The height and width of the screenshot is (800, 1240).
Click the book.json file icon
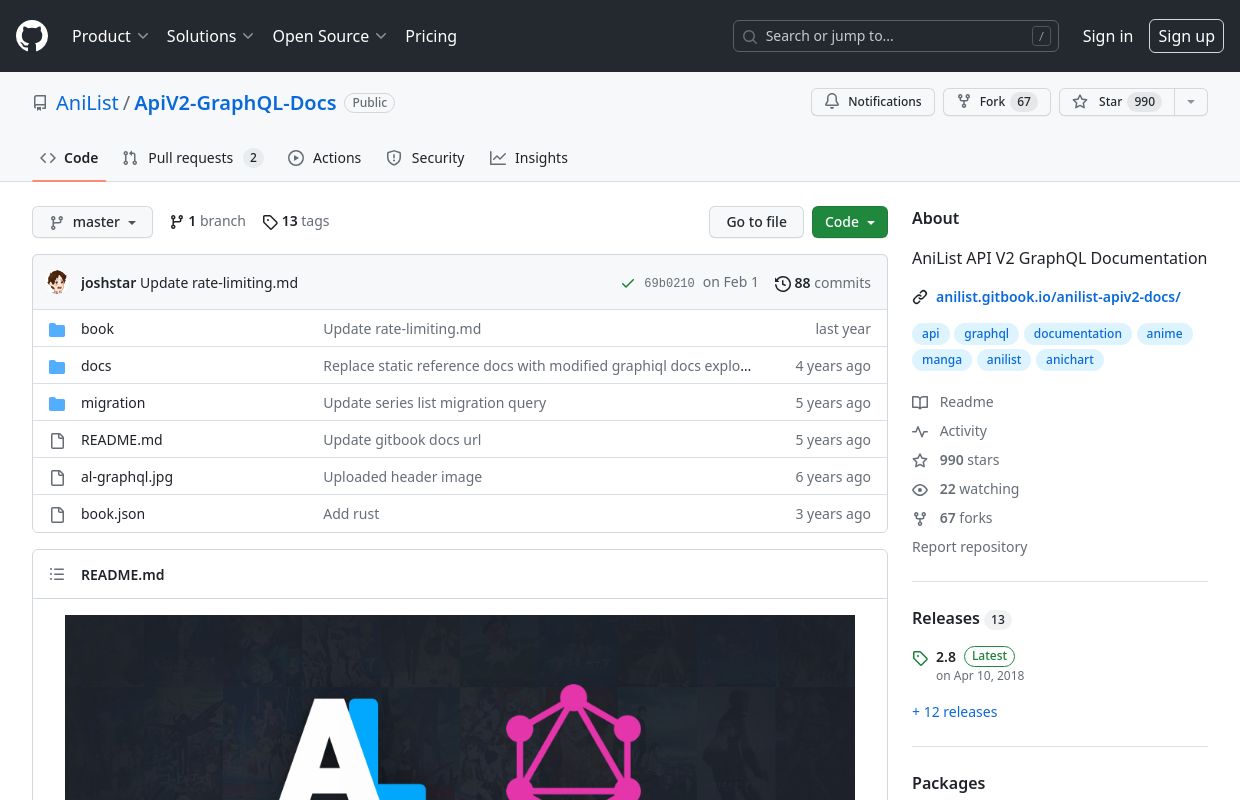(57, 515)
